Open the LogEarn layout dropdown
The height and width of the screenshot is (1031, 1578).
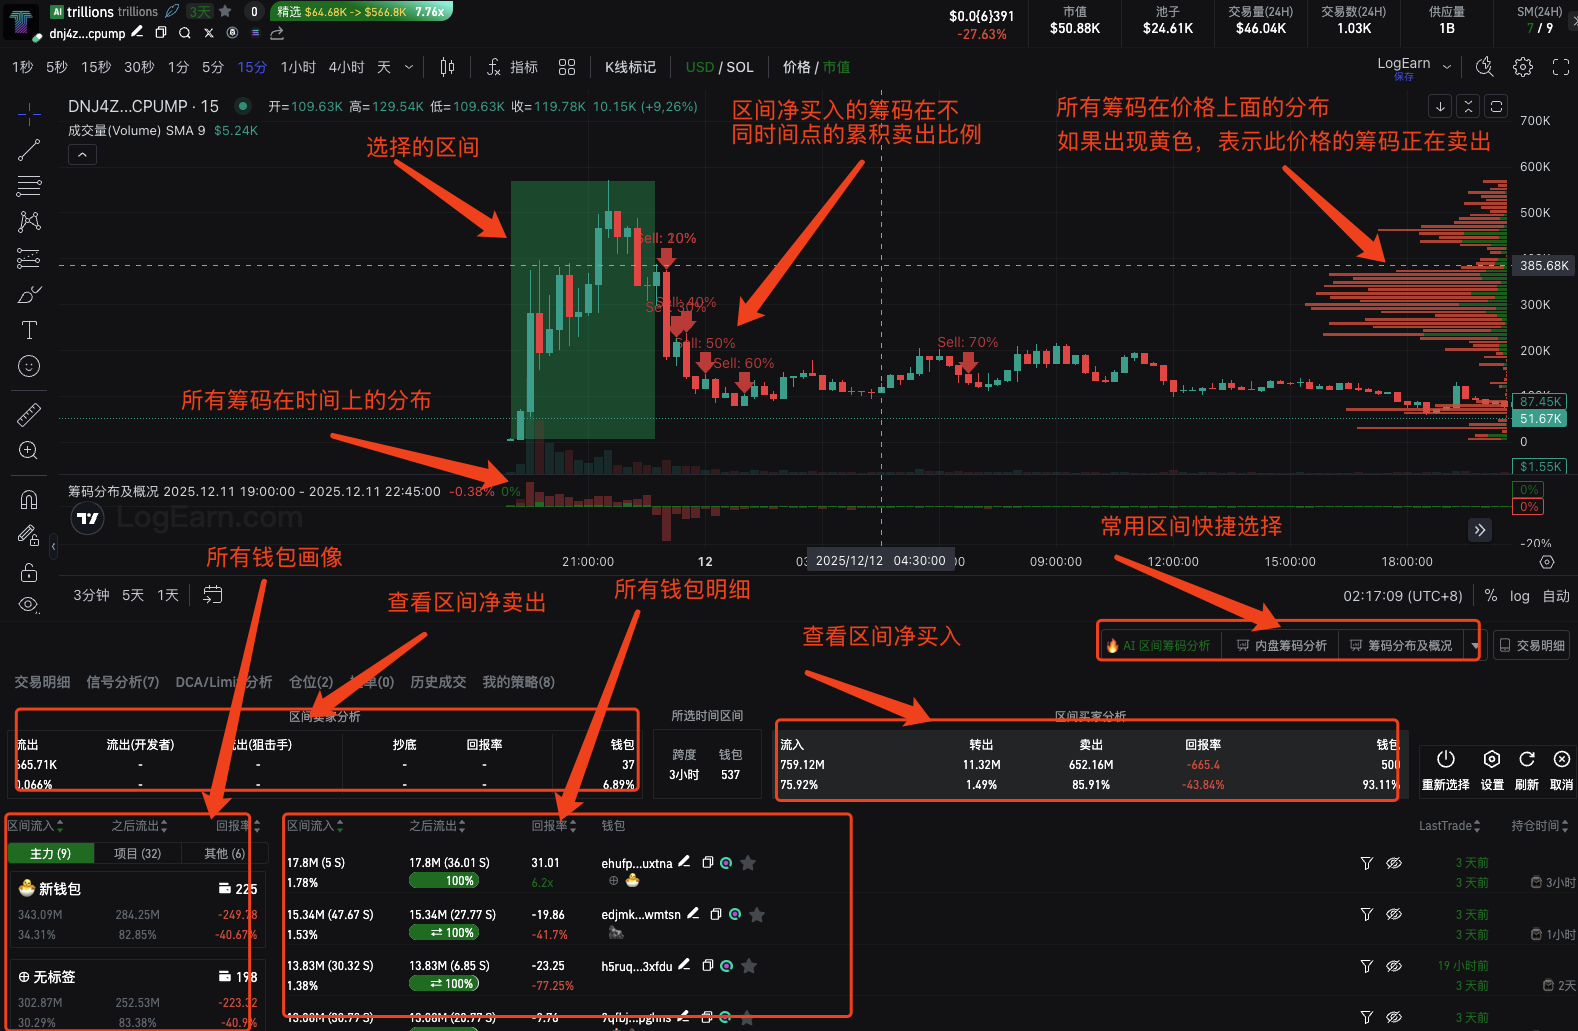click(1446, 67)
